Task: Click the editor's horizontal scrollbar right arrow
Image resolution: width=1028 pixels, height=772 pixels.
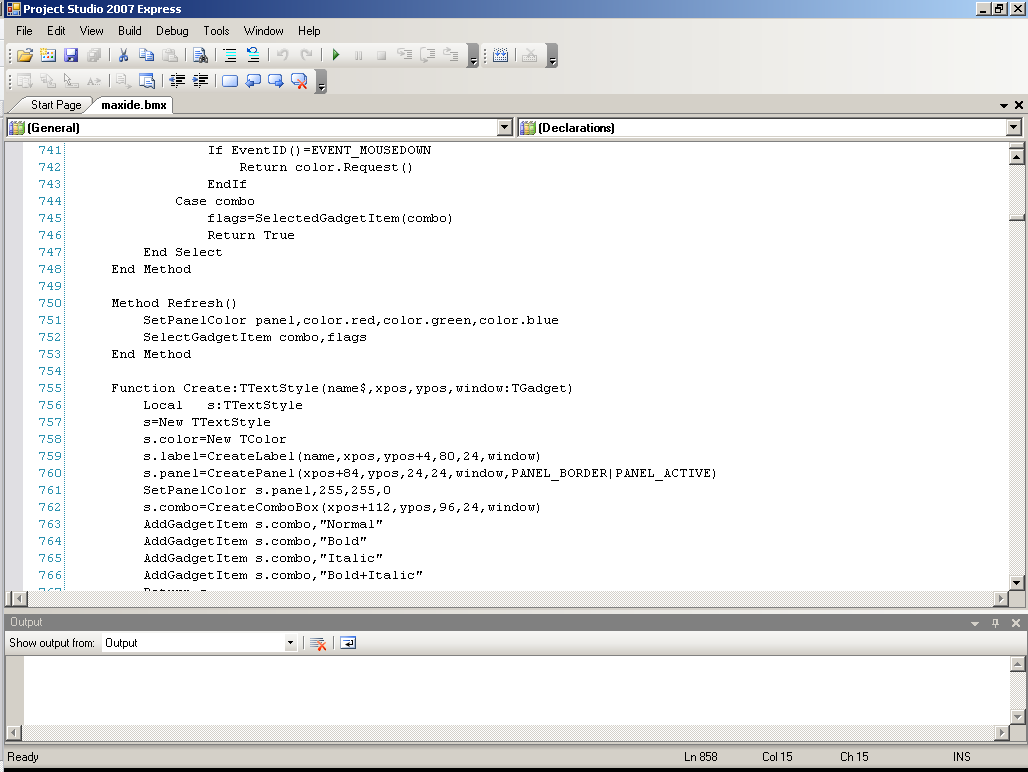Action: tap(1000, 599)
